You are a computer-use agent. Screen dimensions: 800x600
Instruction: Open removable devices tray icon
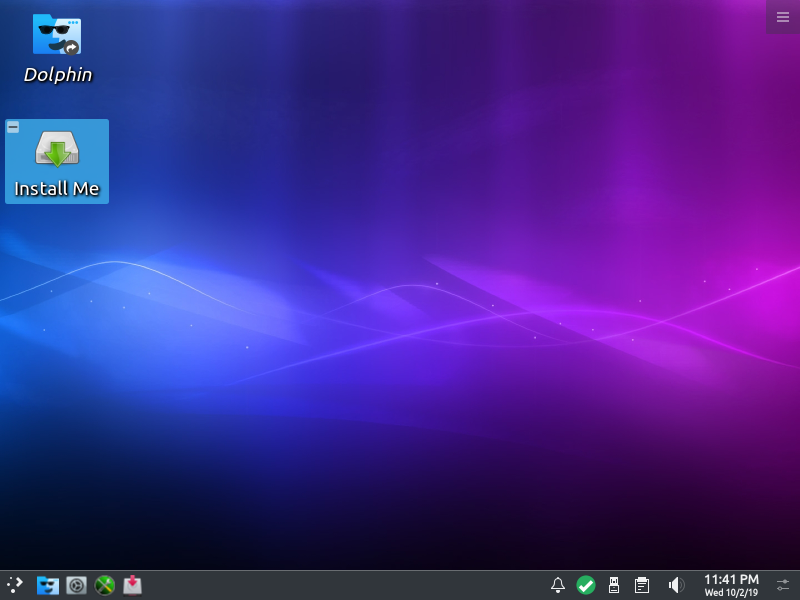click(614, 585)
